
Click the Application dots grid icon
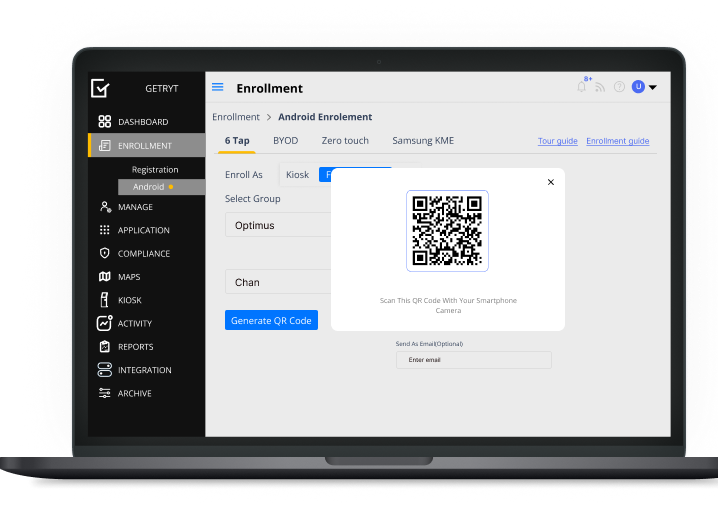pyautogui.click(x=104, y=230)
